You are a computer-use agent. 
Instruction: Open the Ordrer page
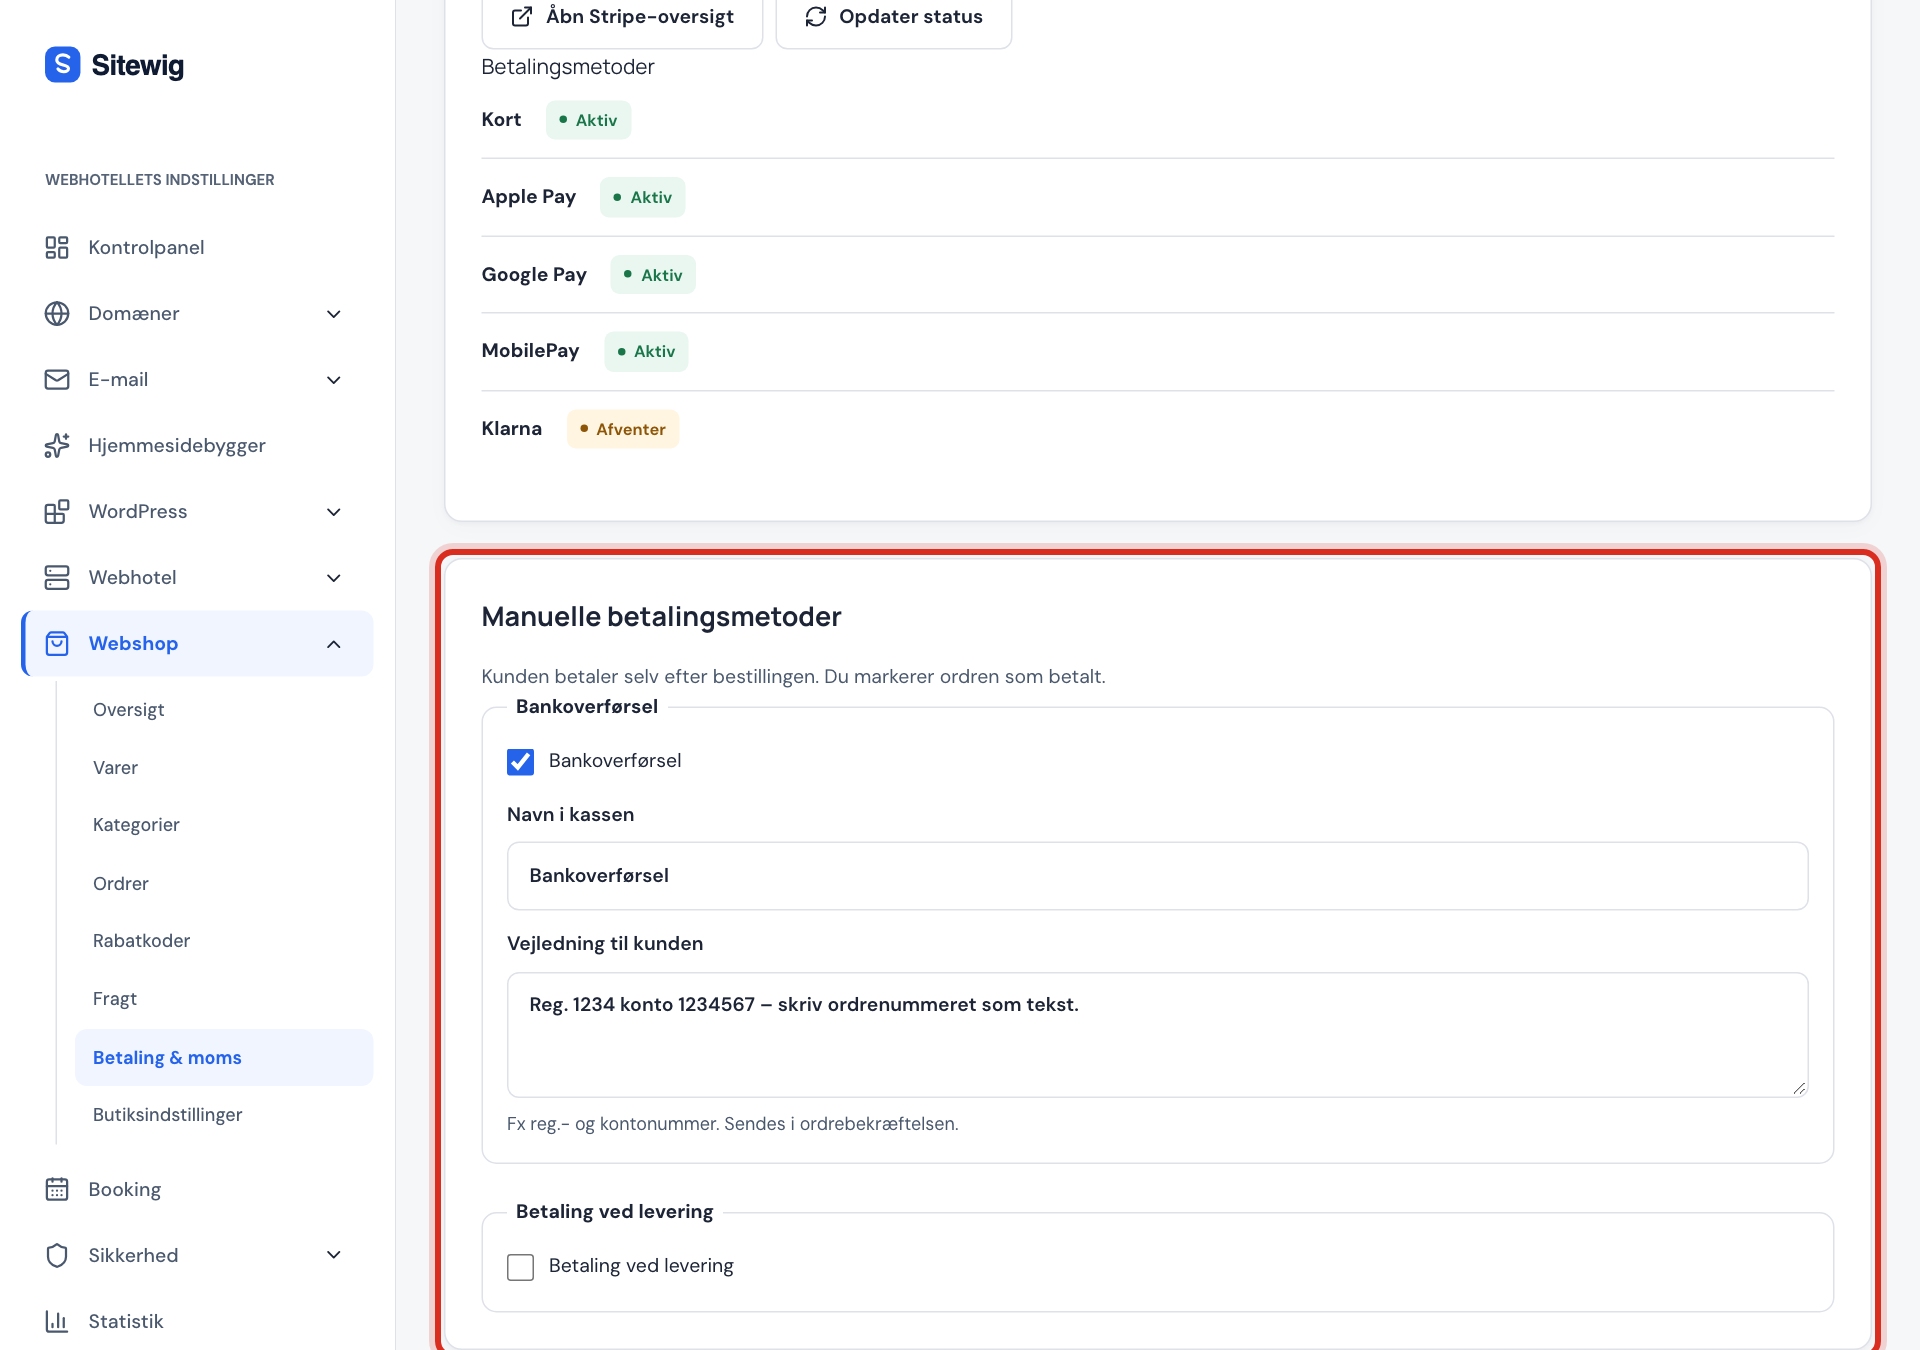[x=120, y=883]
